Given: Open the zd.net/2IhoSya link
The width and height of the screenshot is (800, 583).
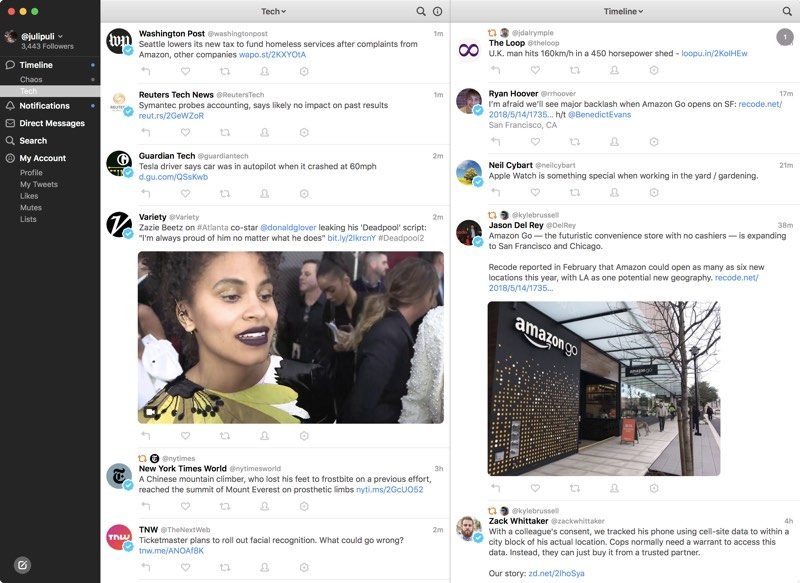Looking at the screenshot, I should (556, 573).
